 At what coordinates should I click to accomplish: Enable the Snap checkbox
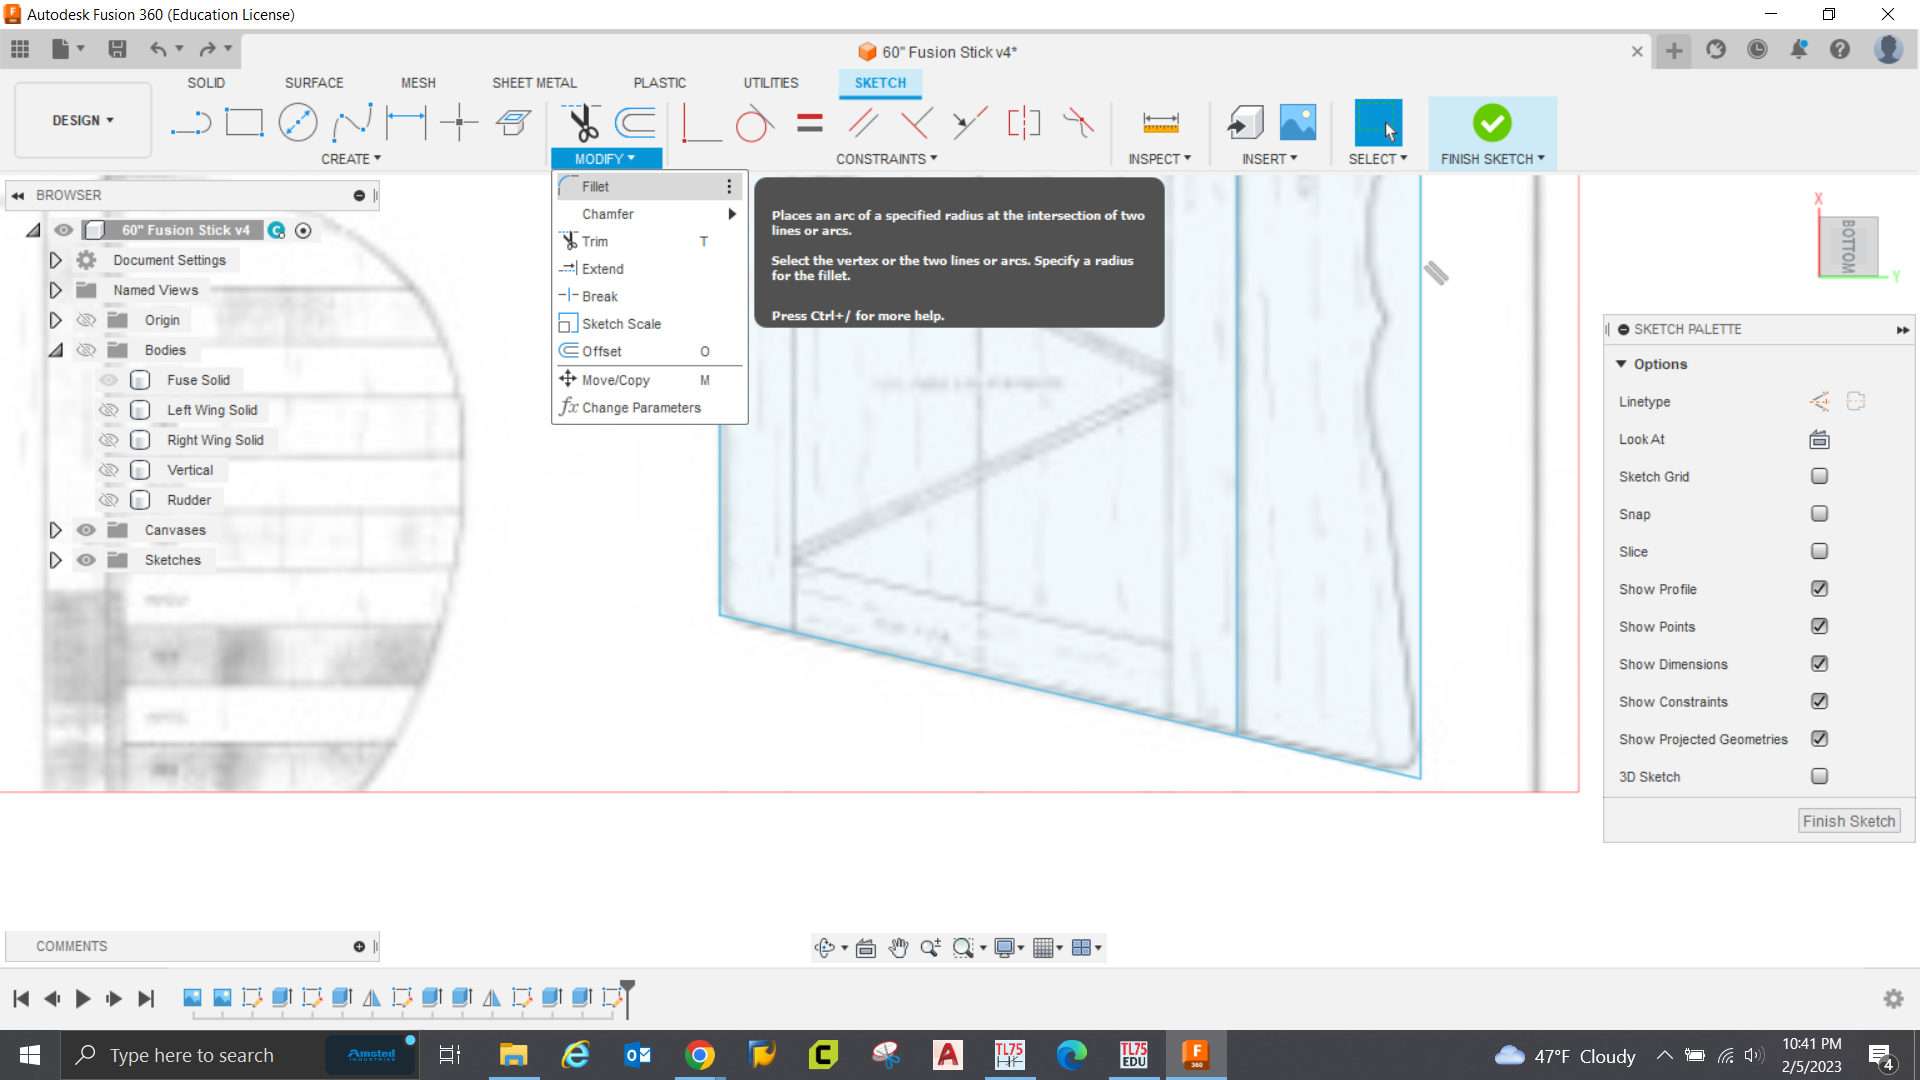click(1819, 514)
